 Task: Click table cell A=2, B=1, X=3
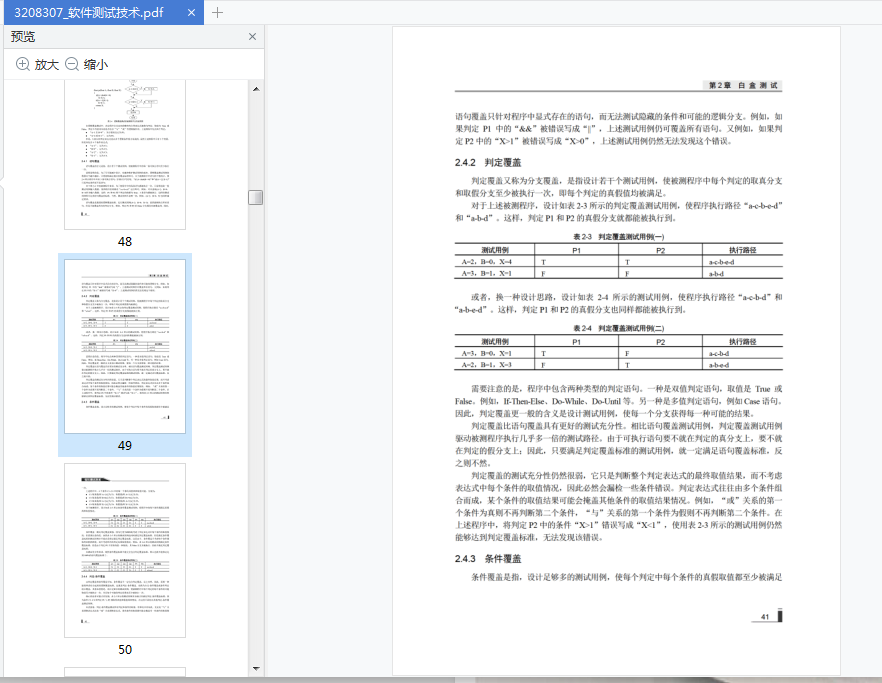point(487,365)
